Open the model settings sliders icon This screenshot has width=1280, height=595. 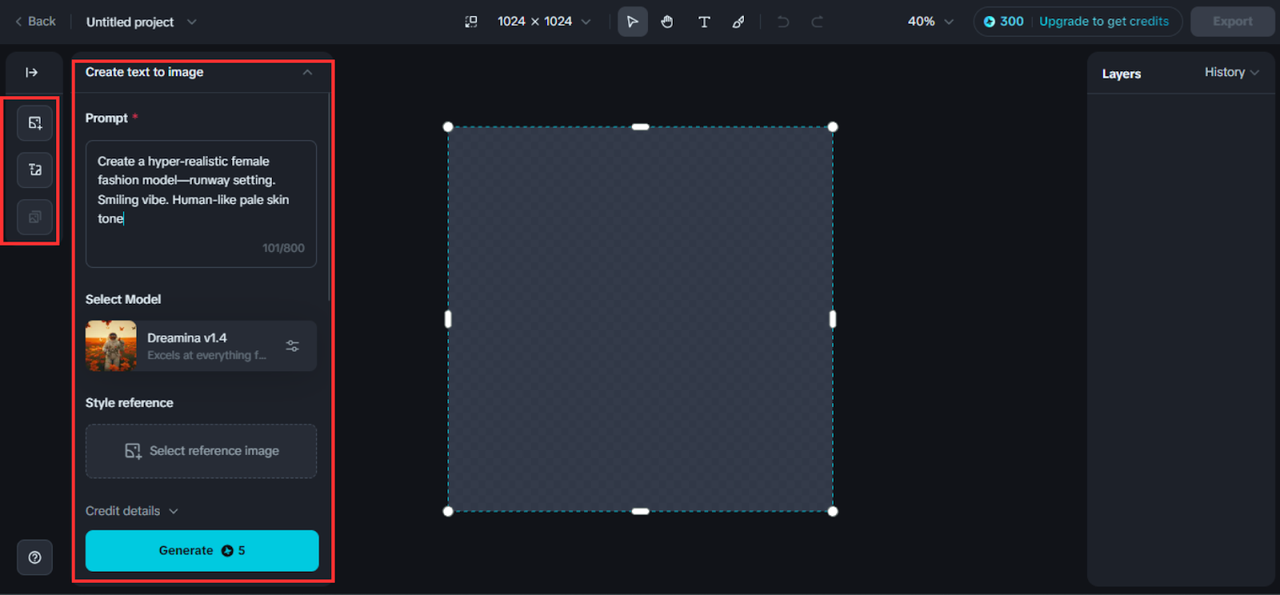[292, 346]
